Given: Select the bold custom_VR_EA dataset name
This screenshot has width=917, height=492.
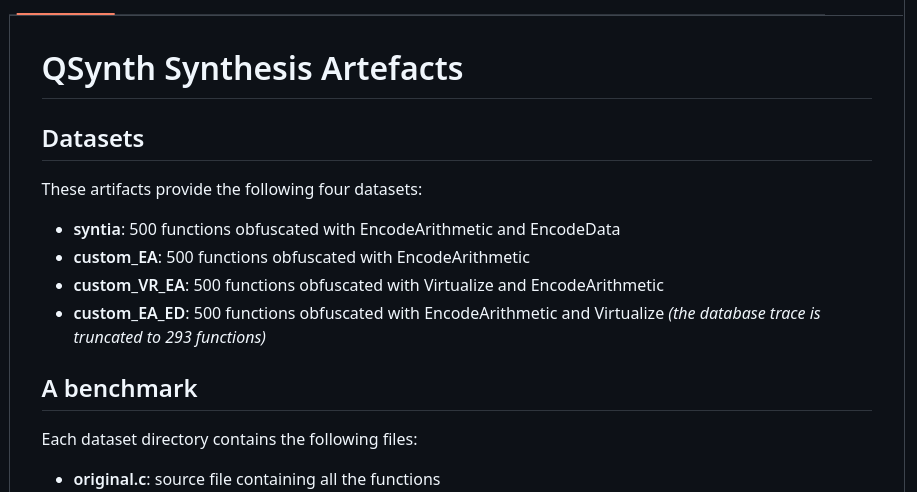Looking at the screenshot, I should (x=129, y=285).
